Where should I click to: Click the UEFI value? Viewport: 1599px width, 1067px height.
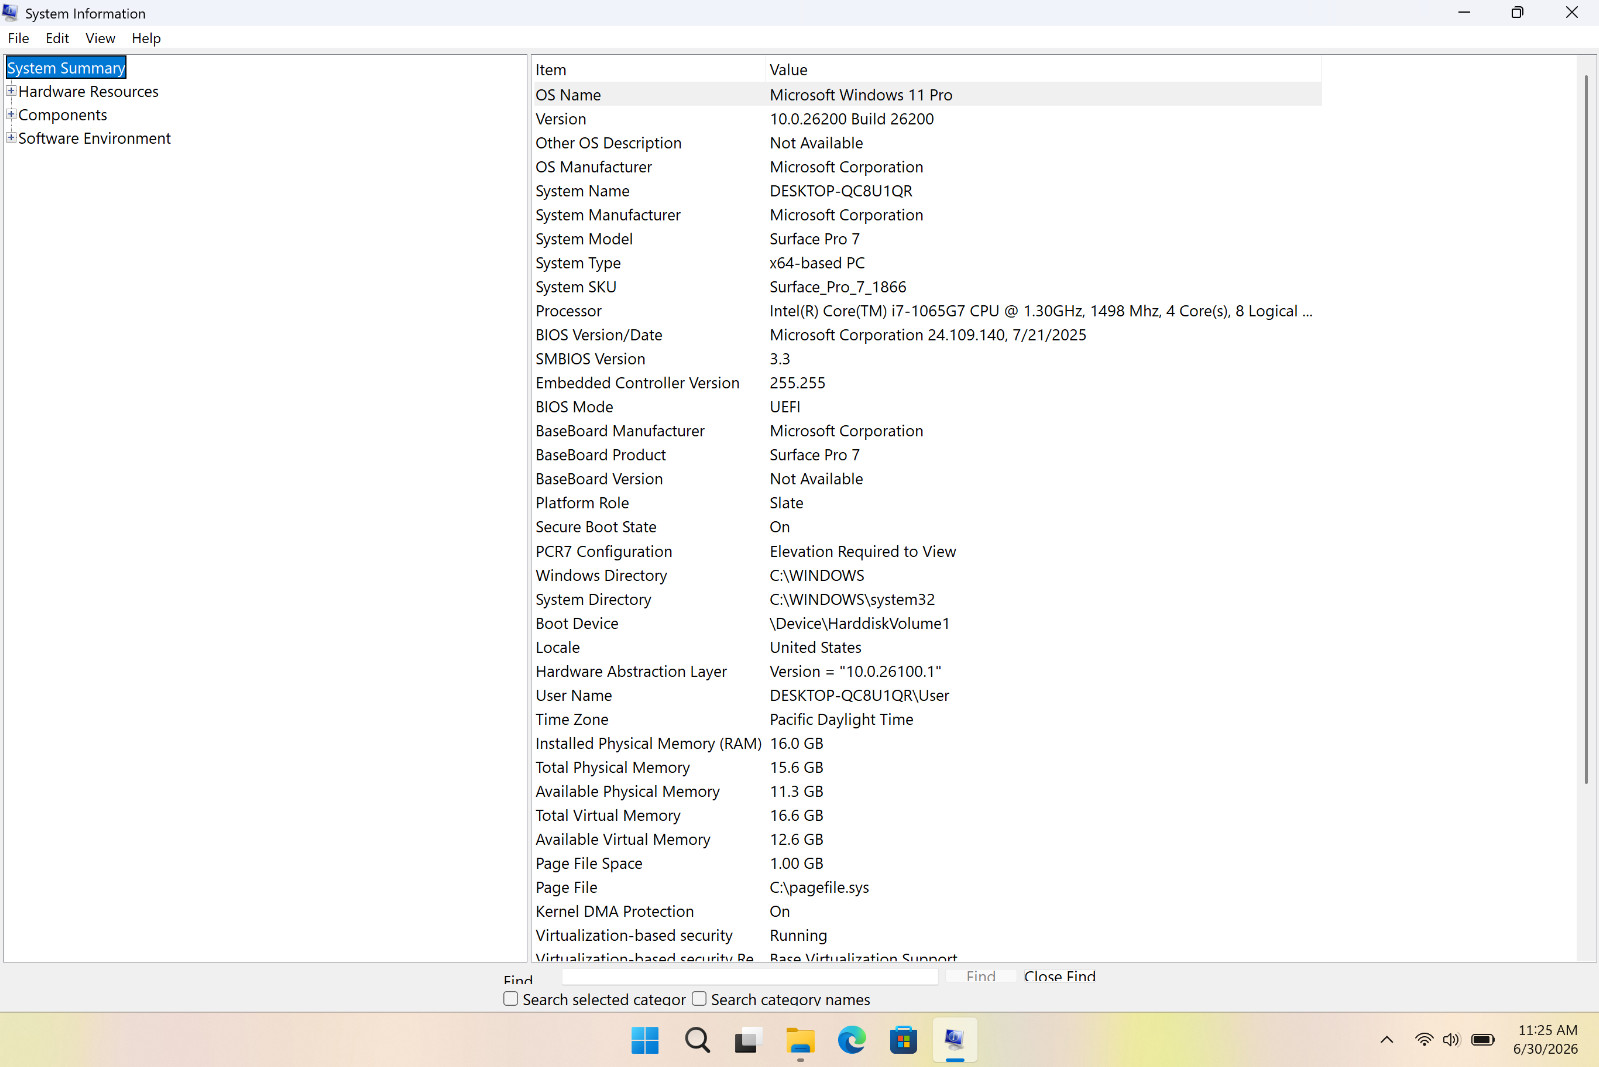[785, 407]
